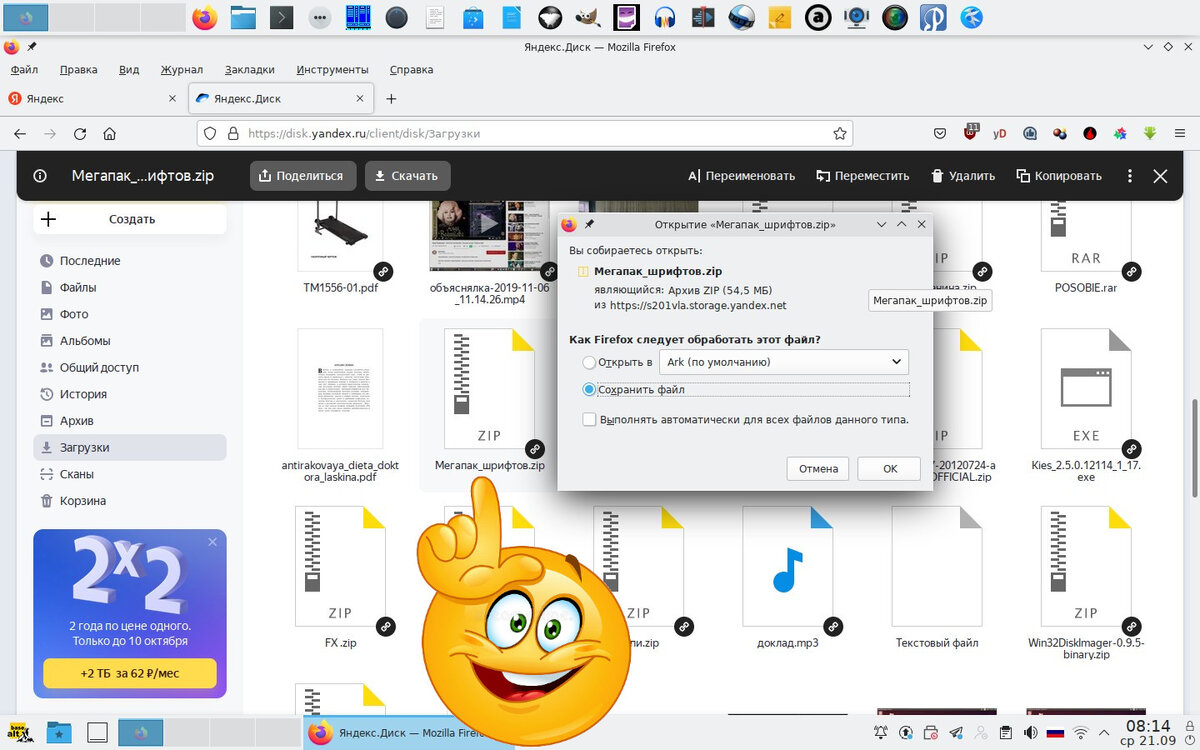Click Копировать in the action bar
The width and height of the screenshot is (1200, 750).
1059,175
